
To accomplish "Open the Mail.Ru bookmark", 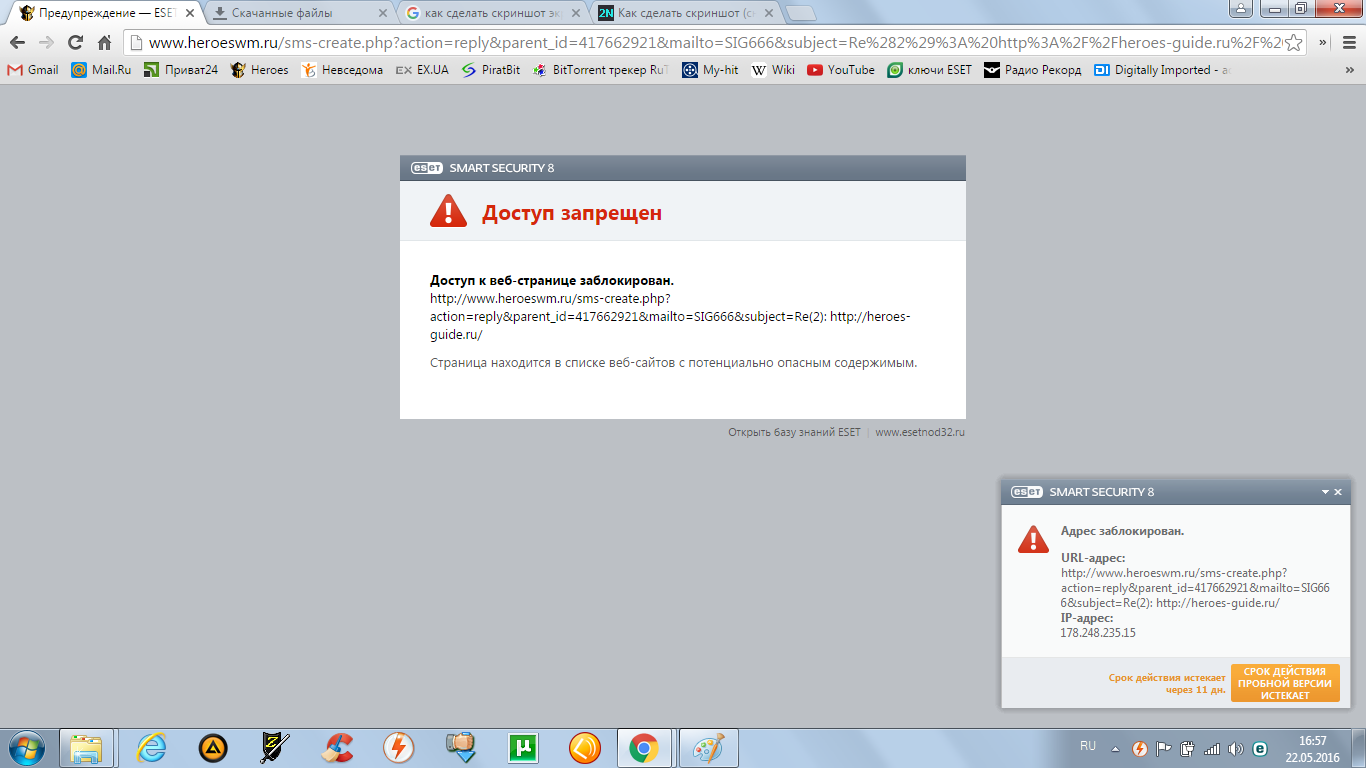I will tap(101, 70).
